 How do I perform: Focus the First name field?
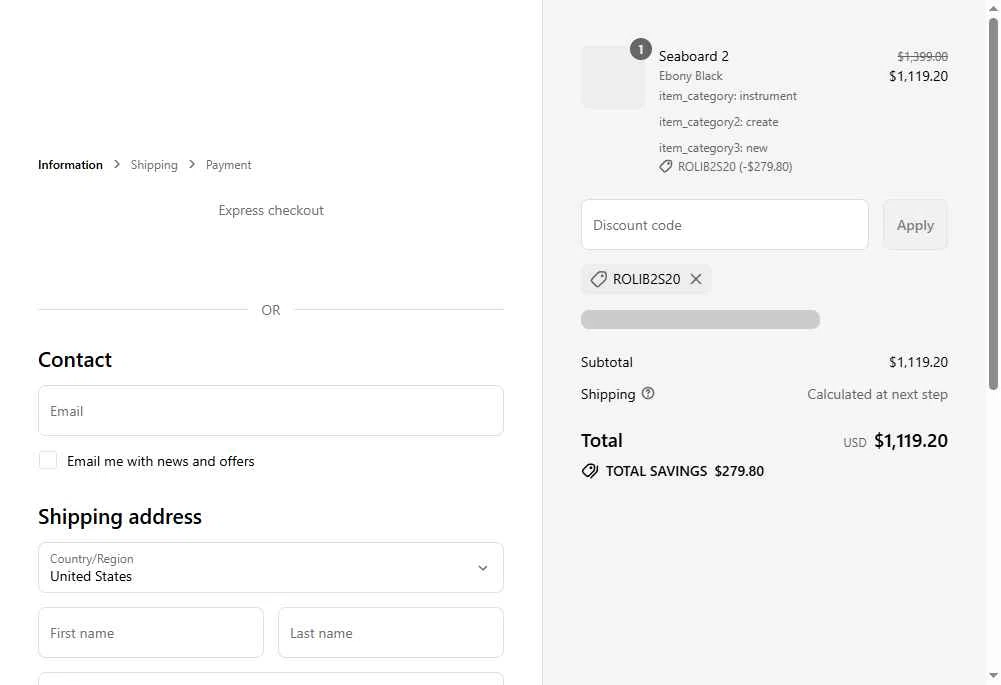(151, 633)
